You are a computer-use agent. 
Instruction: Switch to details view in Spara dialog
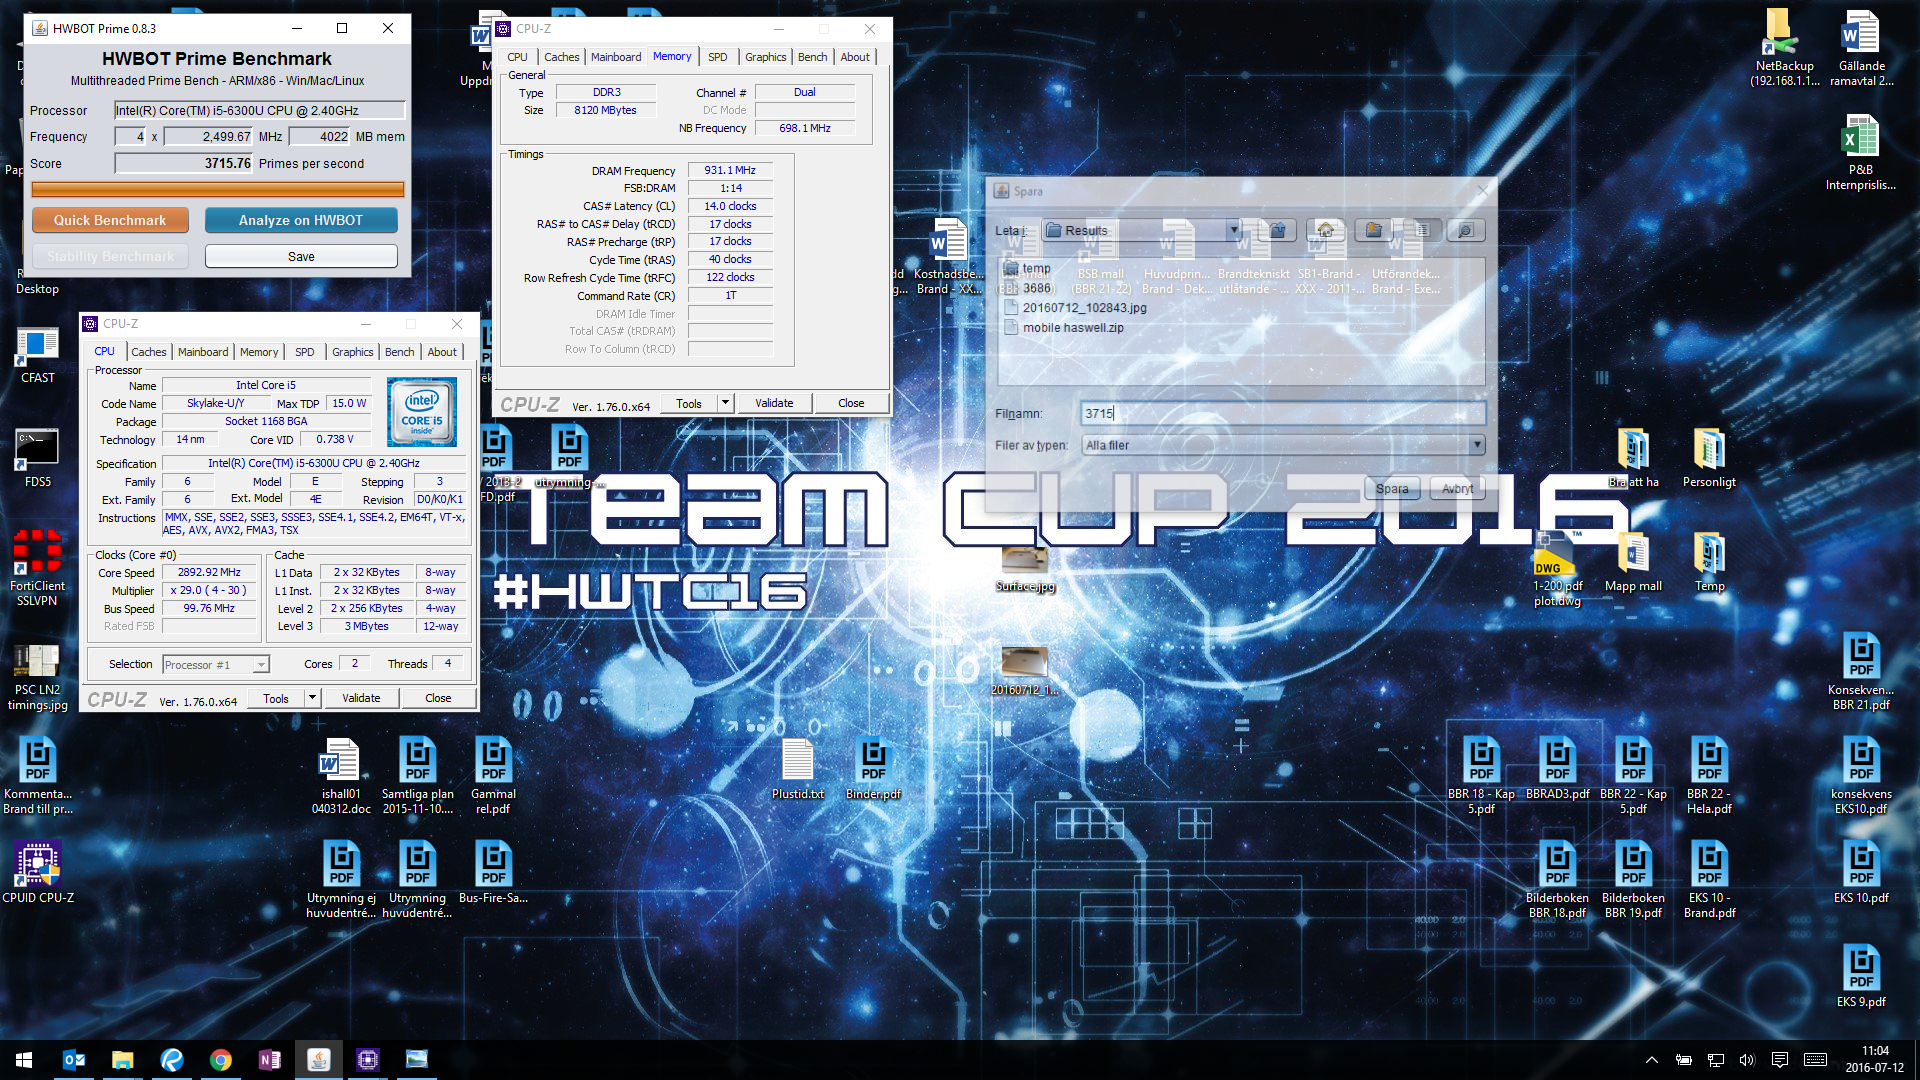(1466, 231)
